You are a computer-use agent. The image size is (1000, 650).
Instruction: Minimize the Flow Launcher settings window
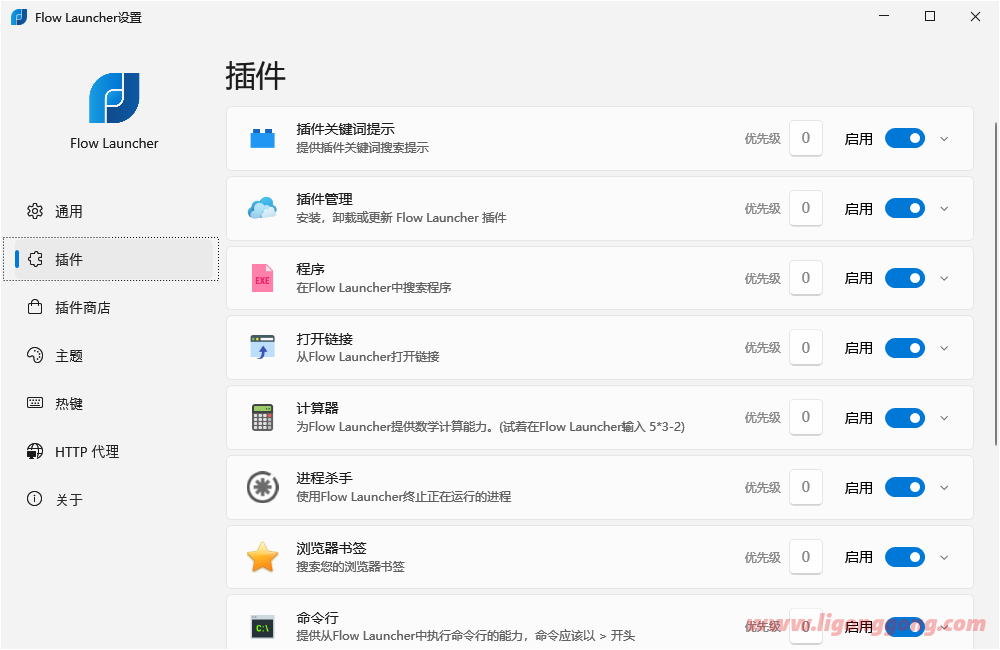(x=884, y=17)
